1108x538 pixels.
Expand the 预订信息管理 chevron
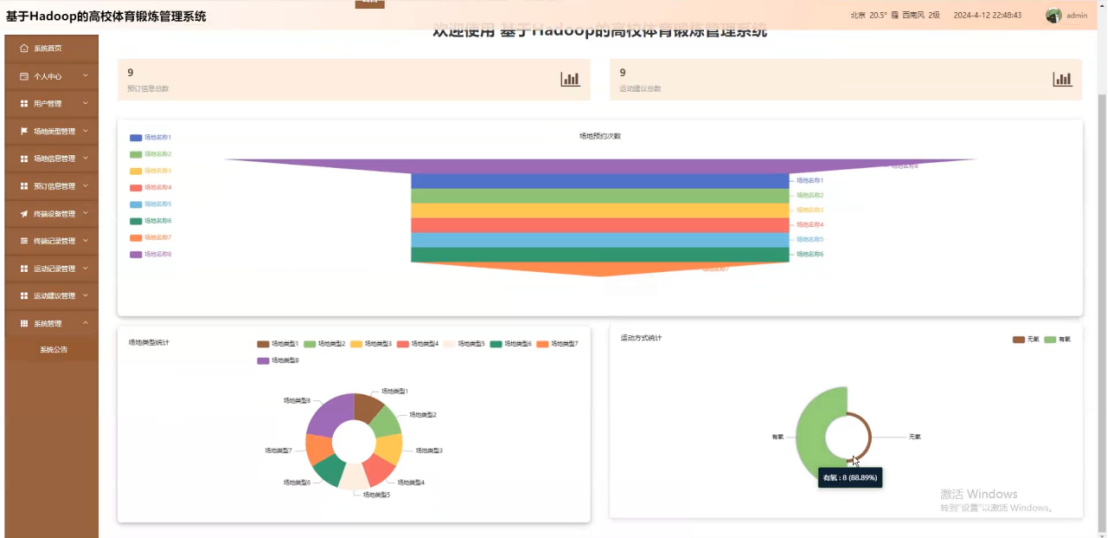(x=86, y=185)
